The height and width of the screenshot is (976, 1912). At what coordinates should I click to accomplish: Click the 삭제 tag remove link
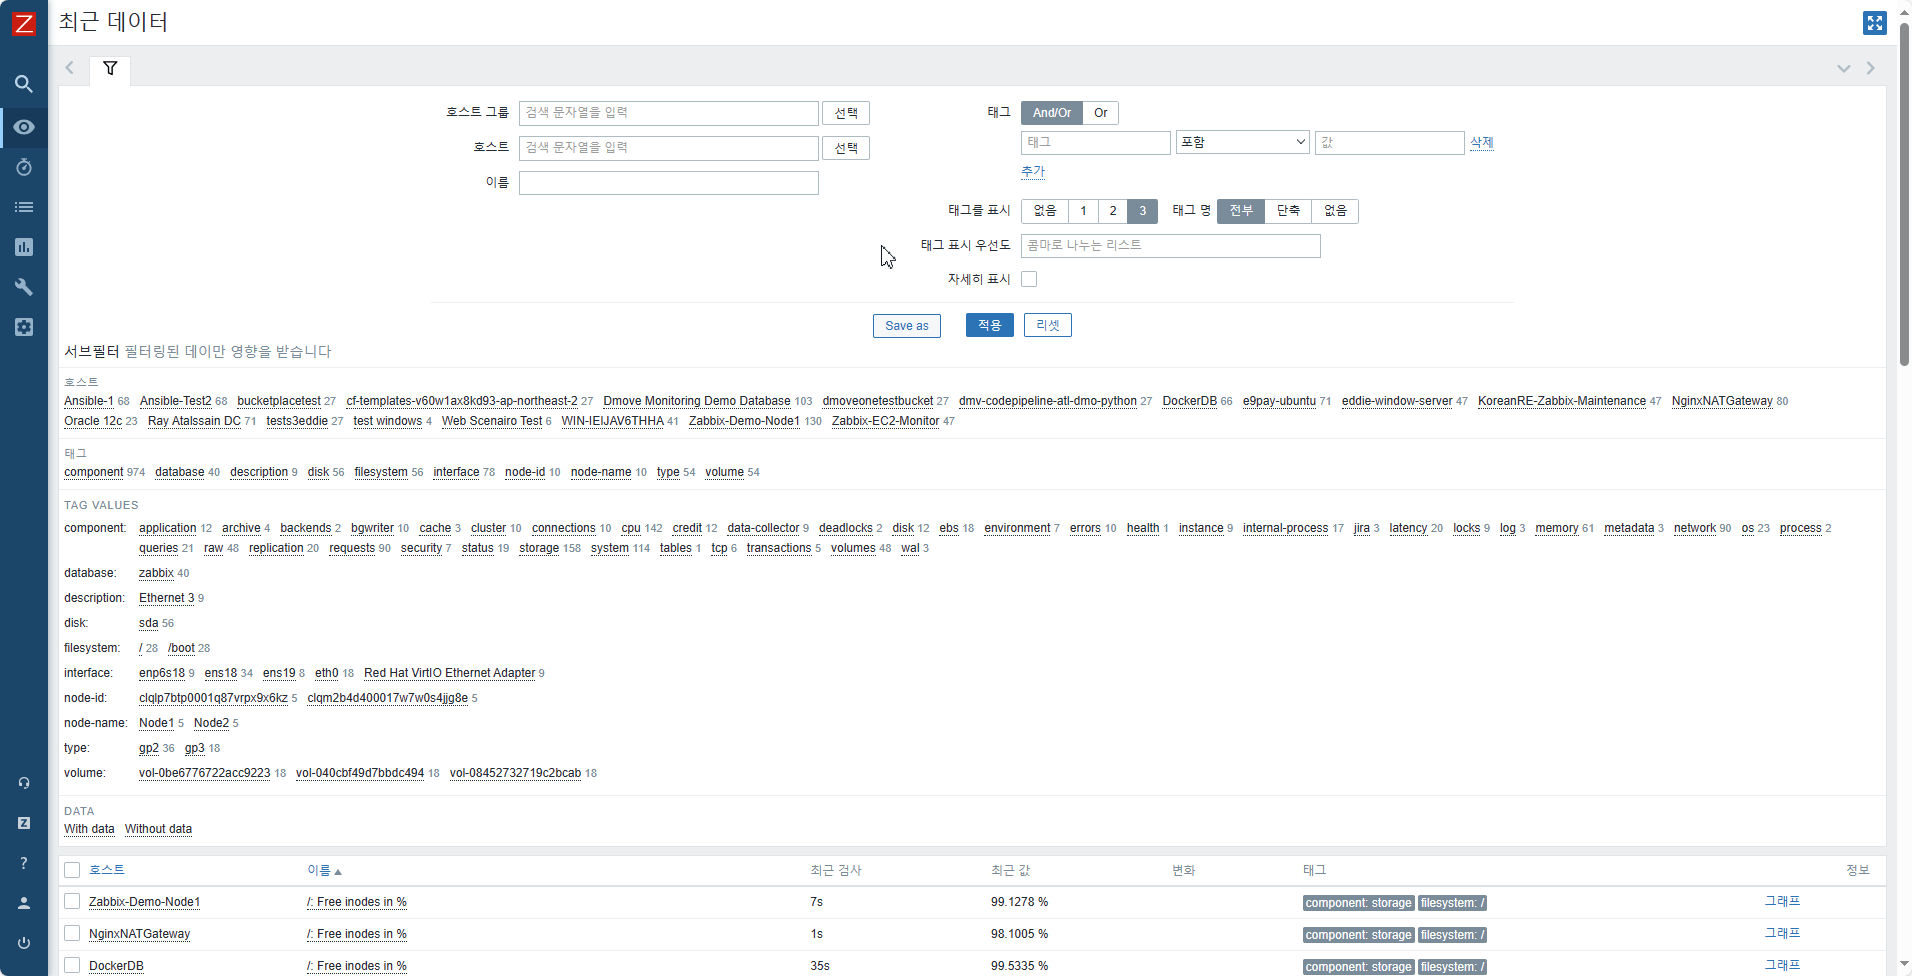pyautogui.click(x=1481, y=143)
